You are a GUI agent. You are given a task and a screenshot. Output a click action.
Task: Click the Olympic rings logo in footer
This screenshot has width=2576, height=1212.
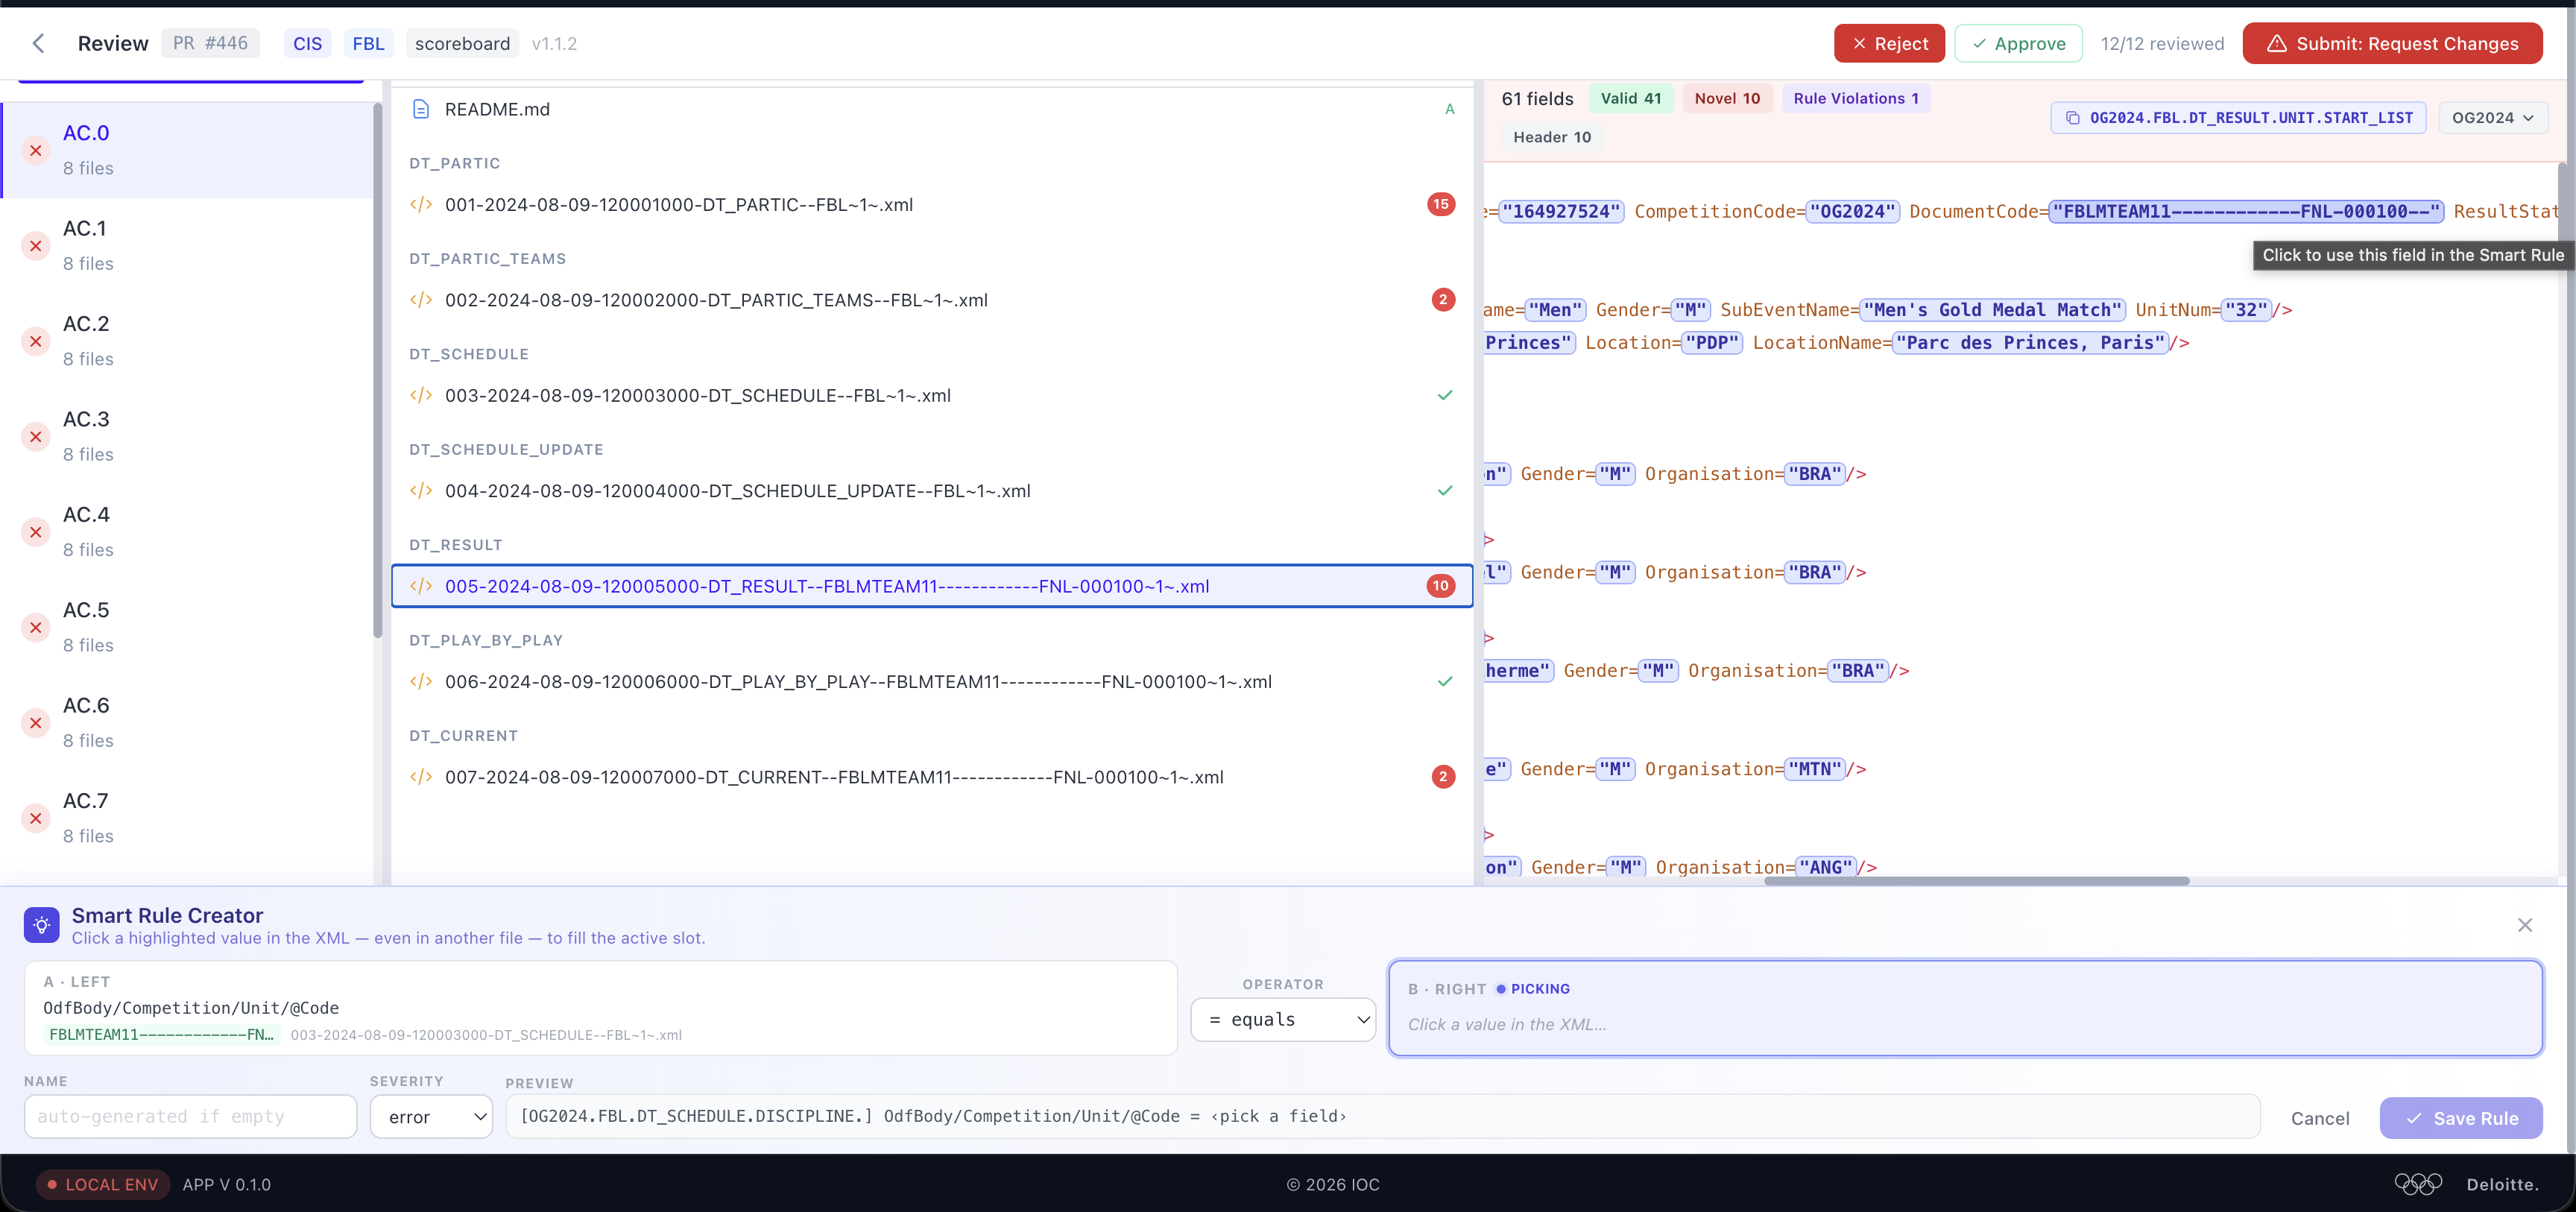[2418, 1184]
